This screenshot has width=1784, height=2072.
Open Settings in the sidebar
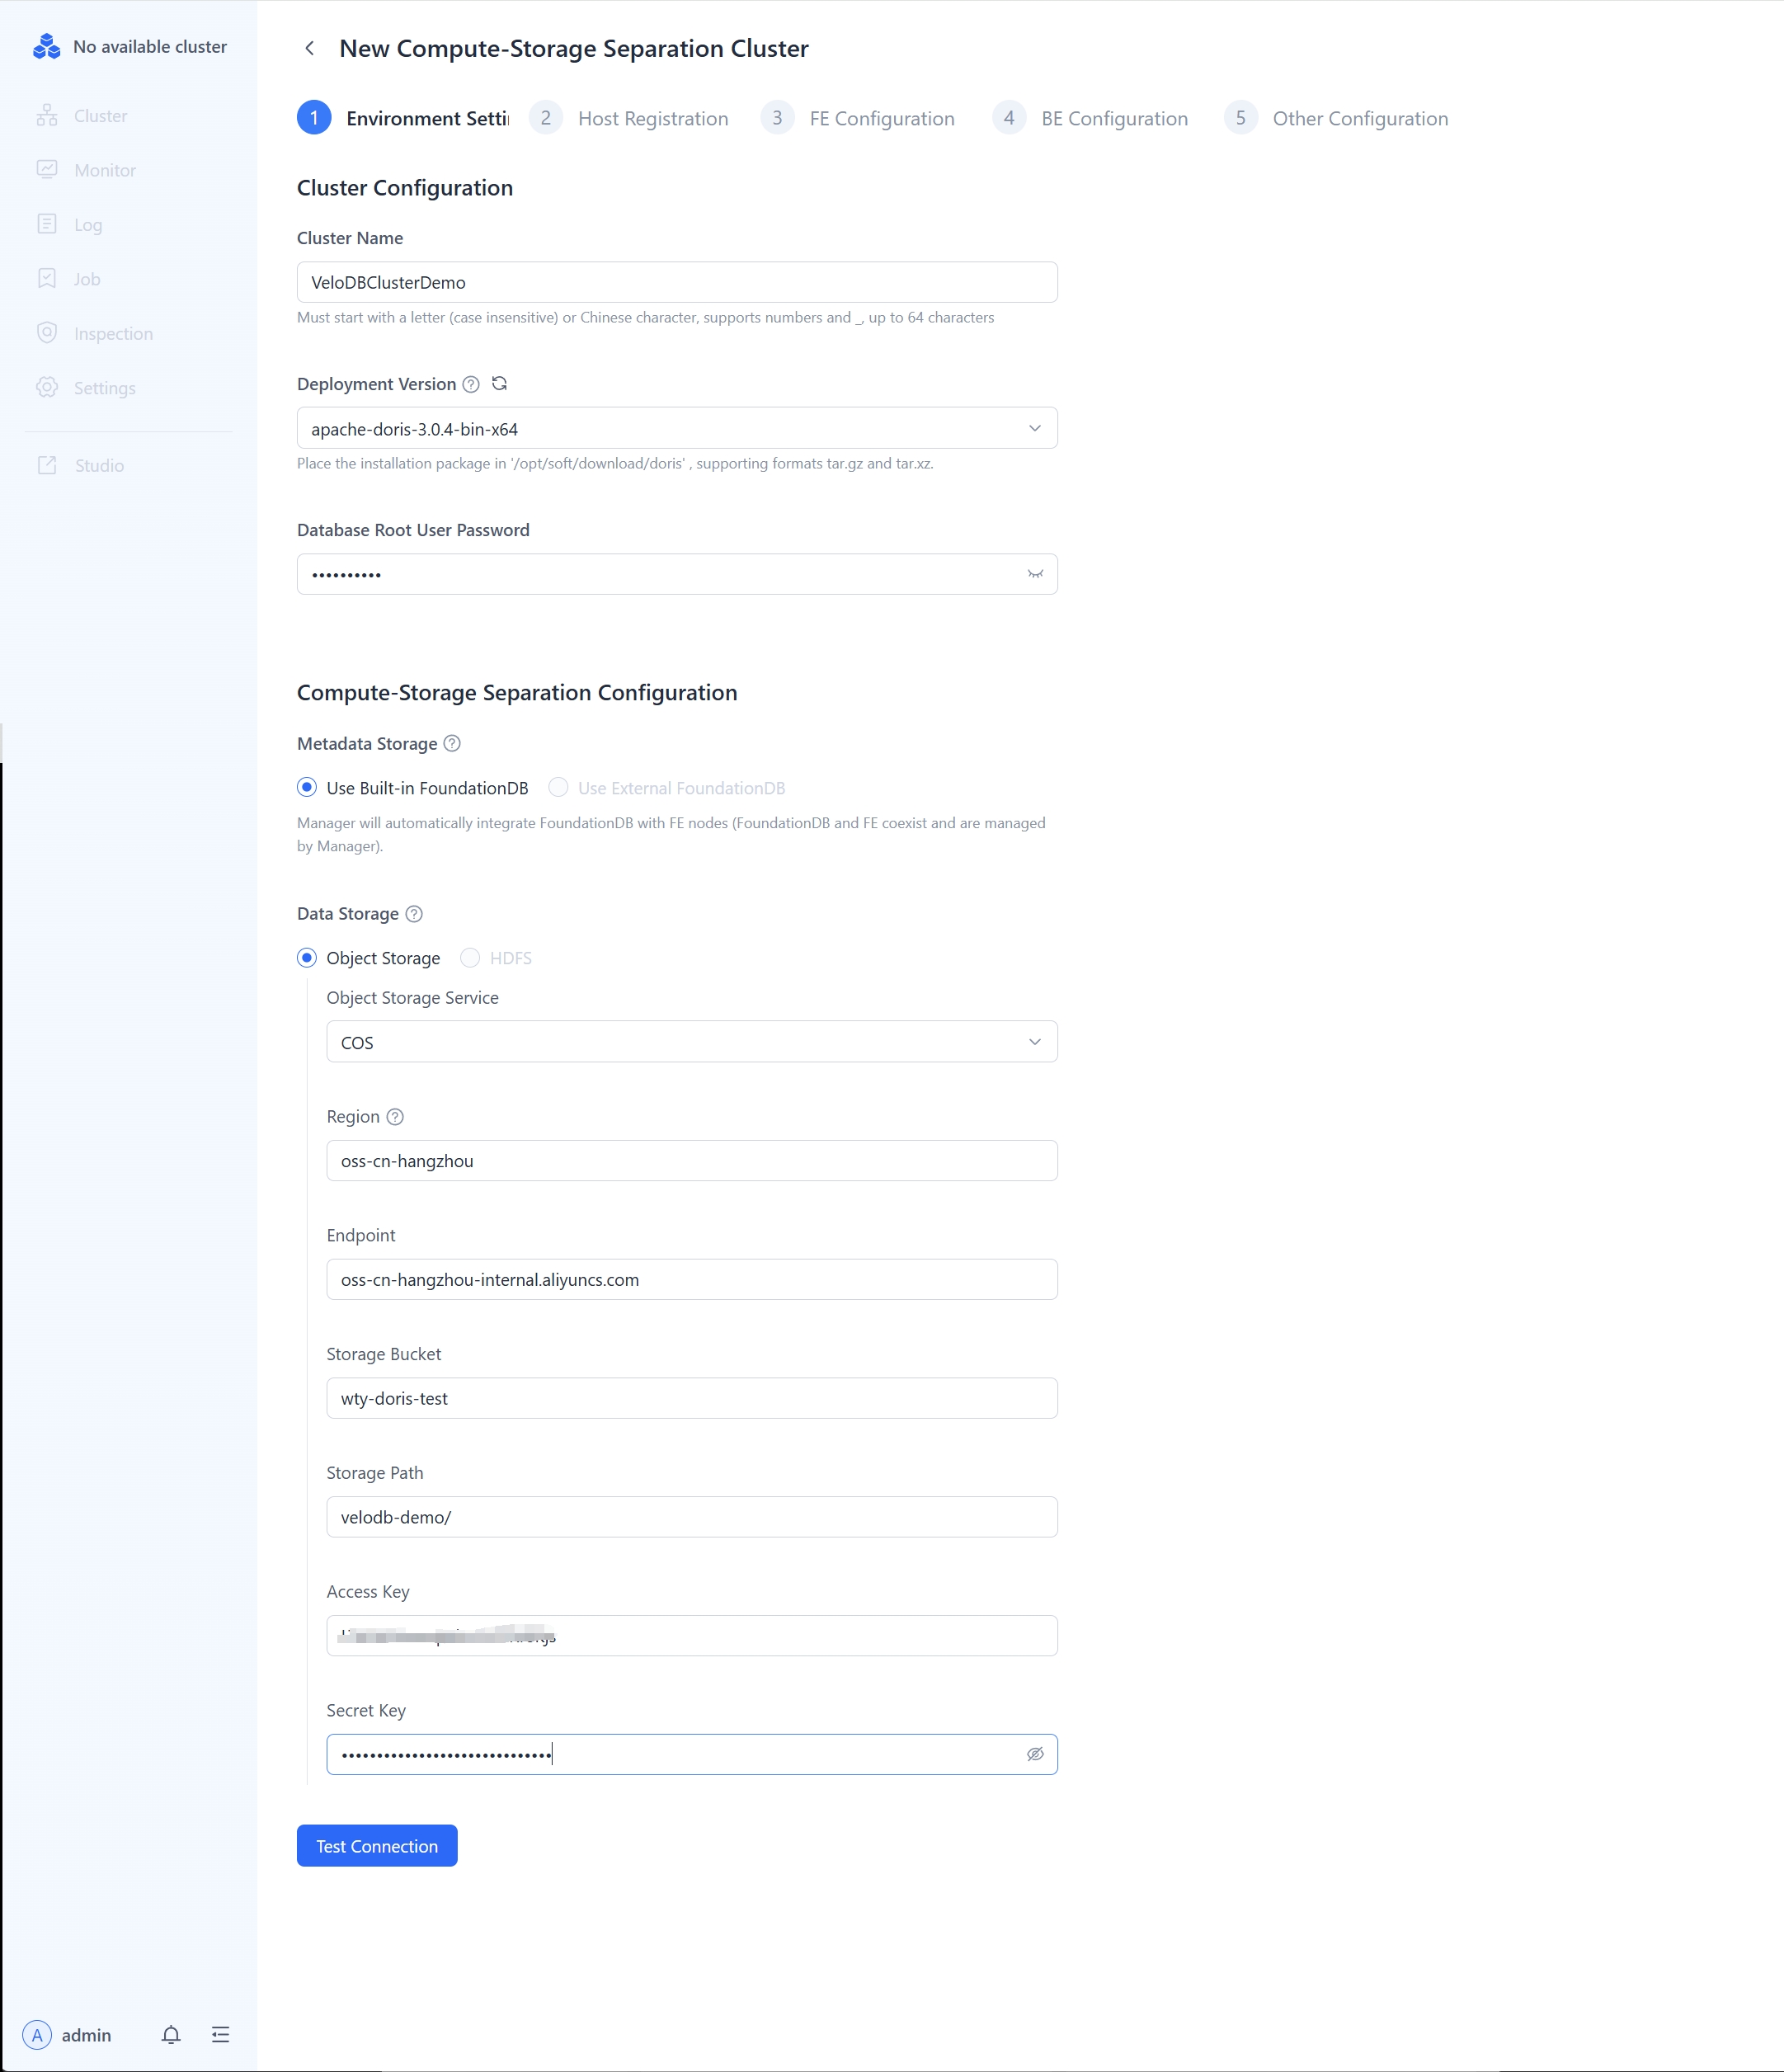104,388
